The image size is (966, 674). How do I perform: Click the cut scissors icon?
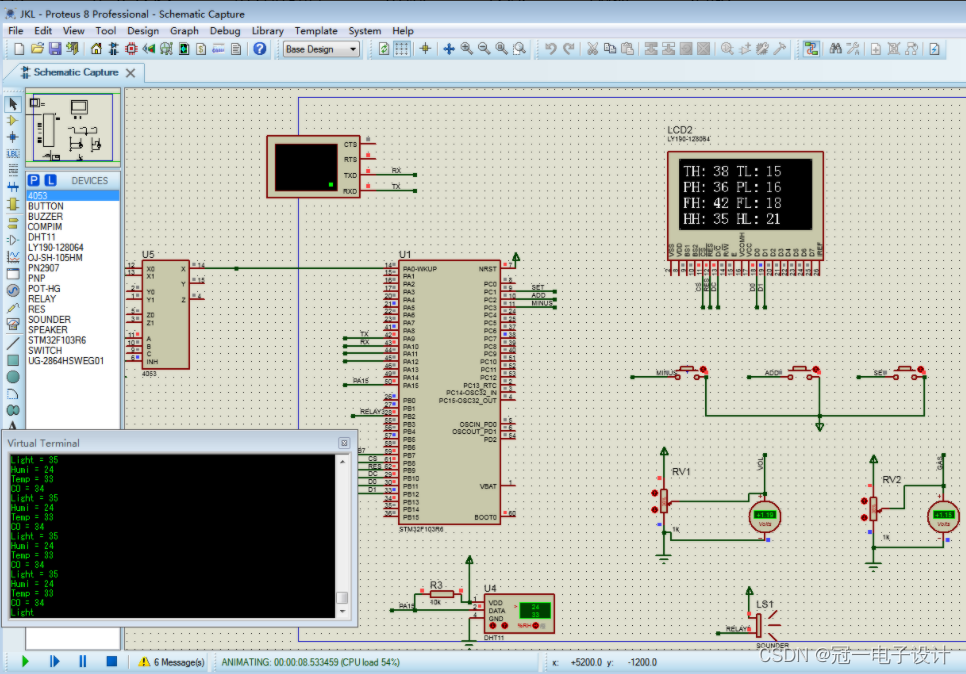592,49
